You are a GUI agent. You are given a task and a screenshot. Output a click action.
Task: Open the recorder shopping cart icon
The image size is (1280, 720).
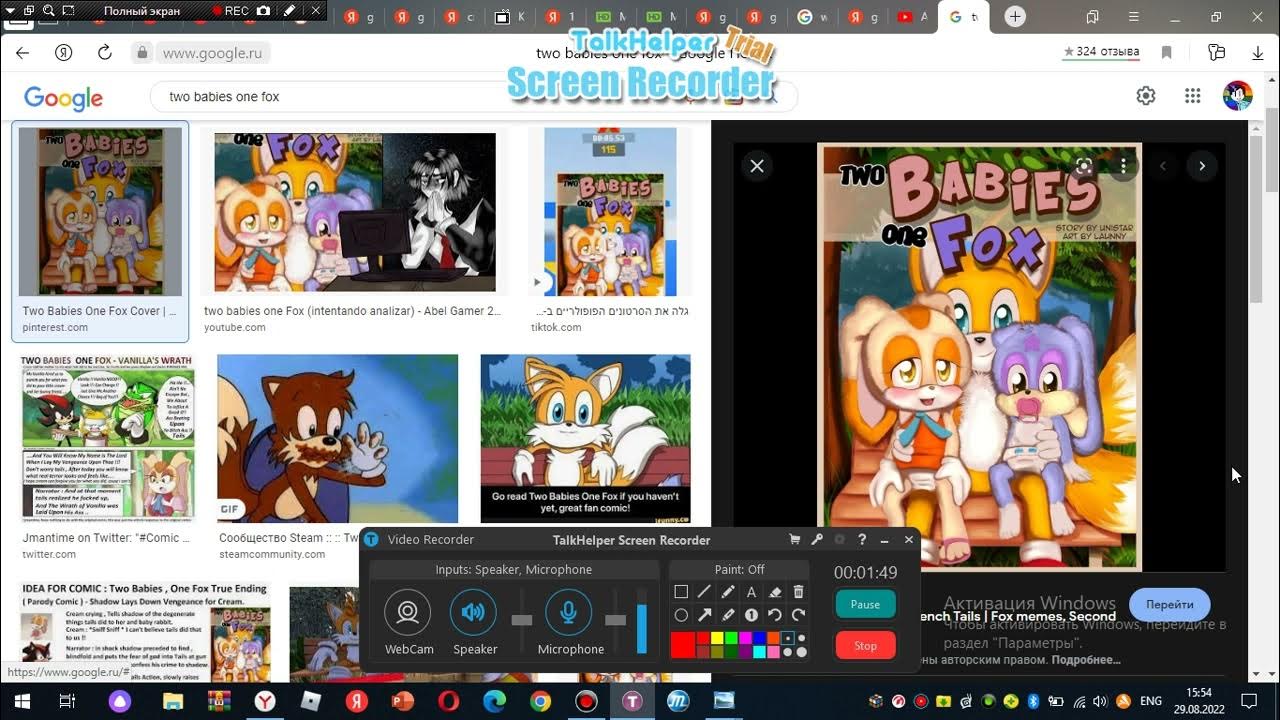coord(795,539)
